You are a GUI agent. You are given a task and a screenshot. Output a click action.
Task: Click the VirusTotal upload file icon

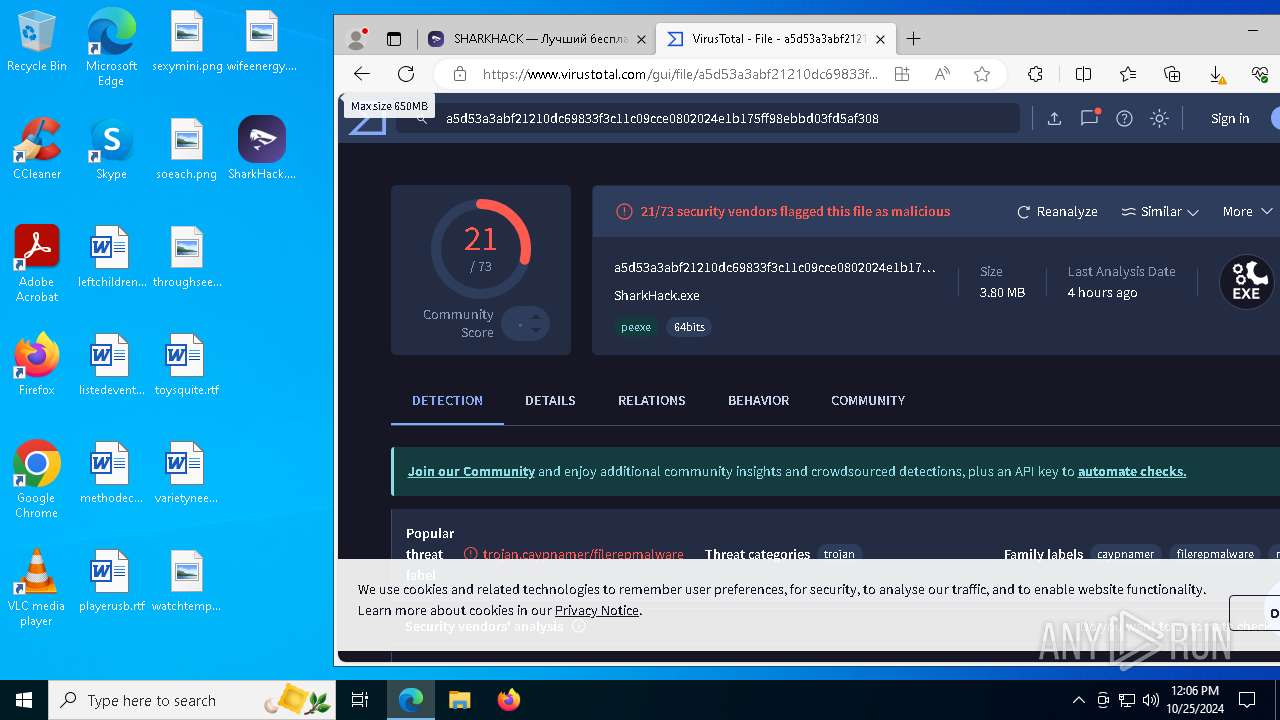pos(1054,118)
